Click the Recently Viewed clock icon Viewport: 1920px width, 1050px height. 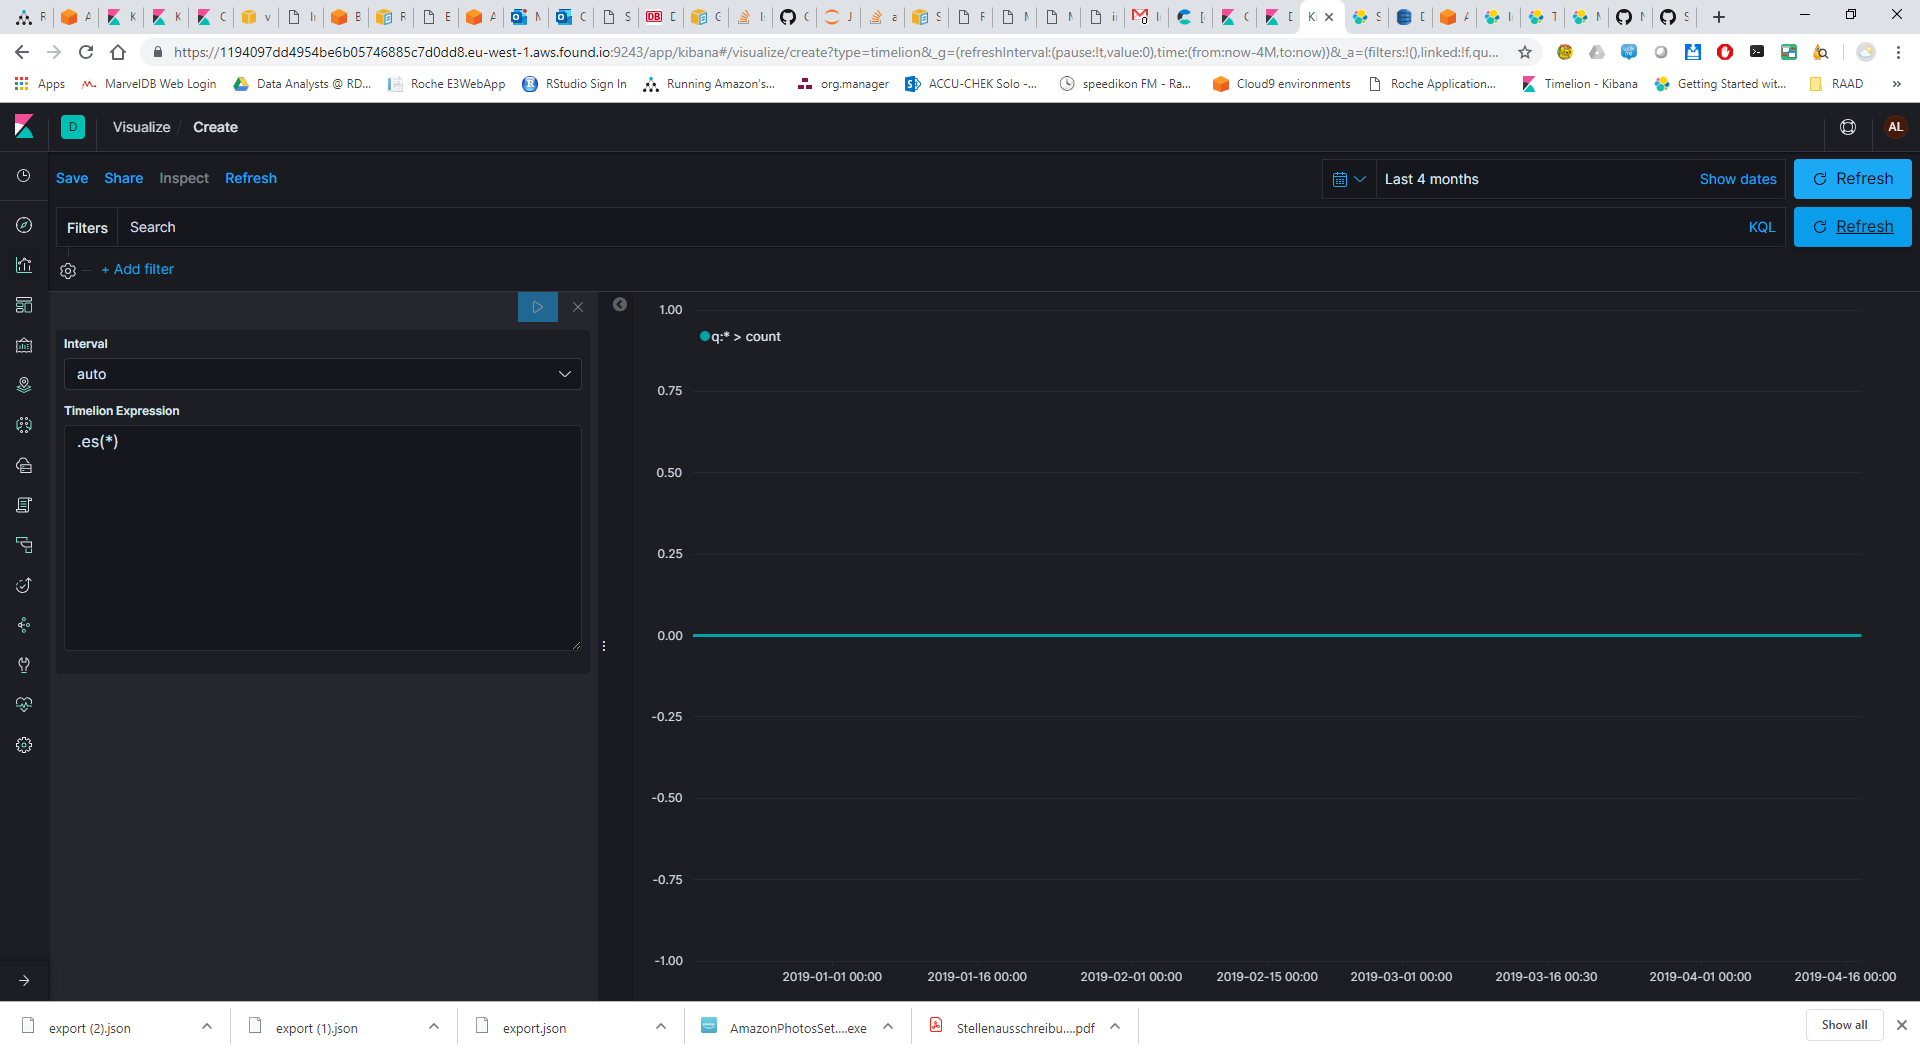[x=23, y=176]
